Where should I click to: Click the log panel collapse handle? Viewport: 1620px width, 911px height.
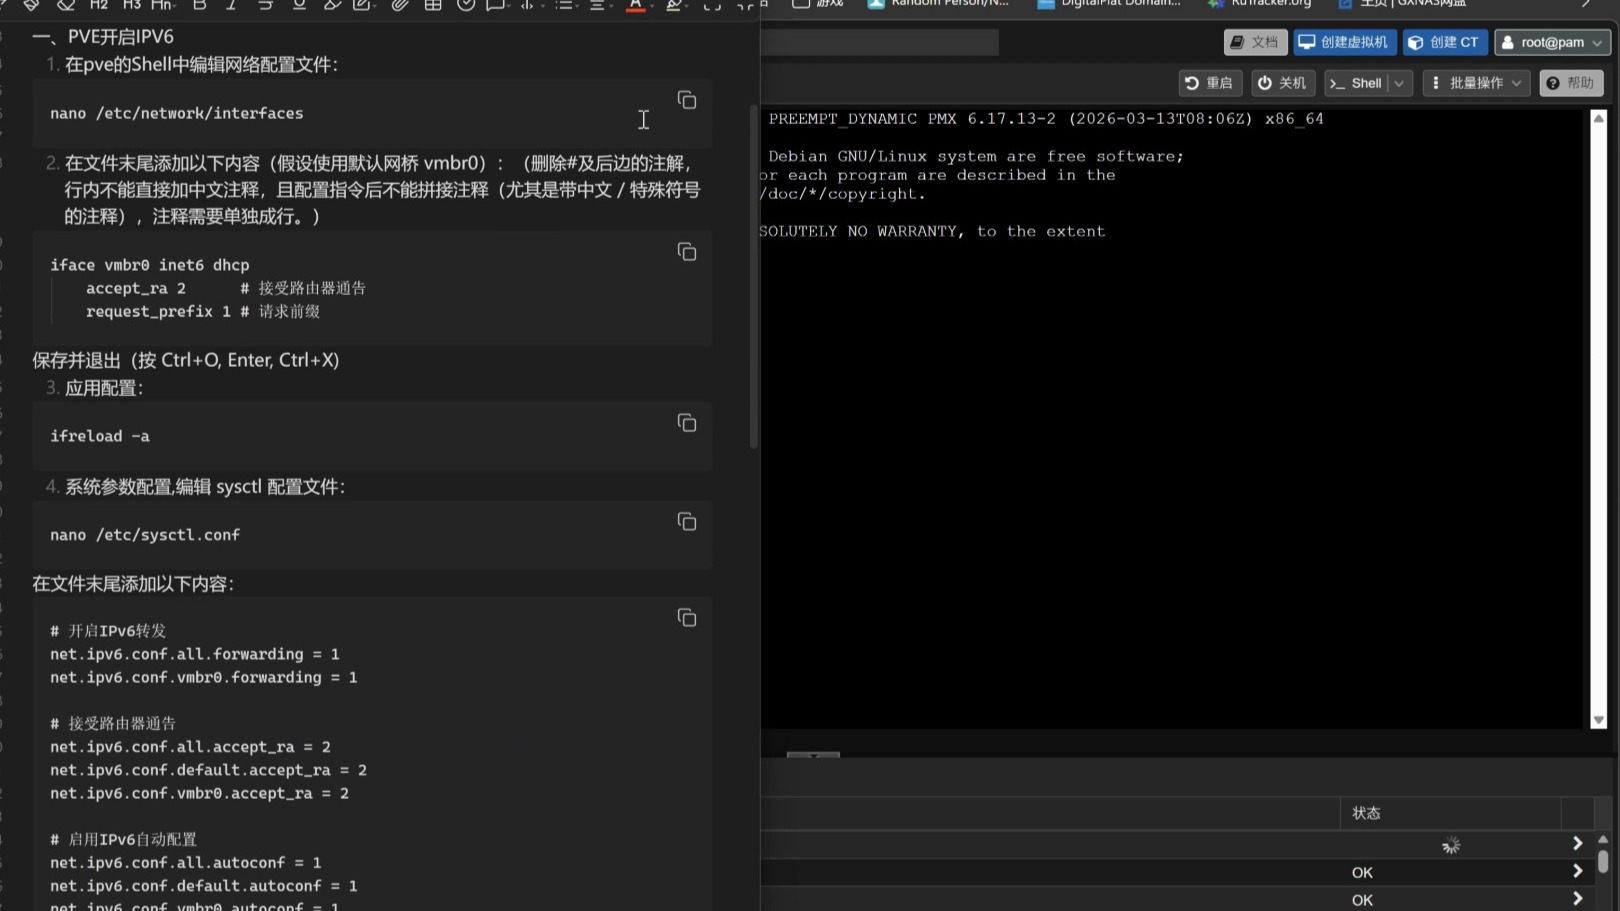[x=813, y=755]
